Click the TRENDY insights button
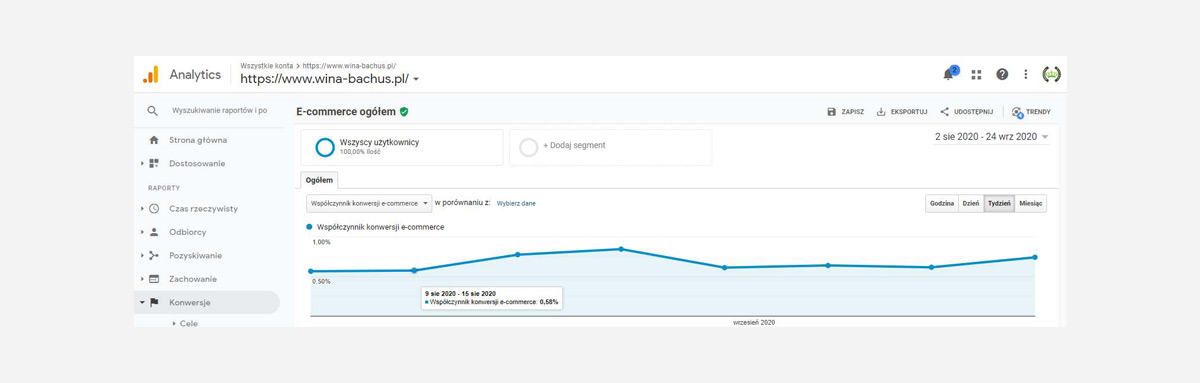Viewport: 1200px width, 383px height. point(1031,112)
